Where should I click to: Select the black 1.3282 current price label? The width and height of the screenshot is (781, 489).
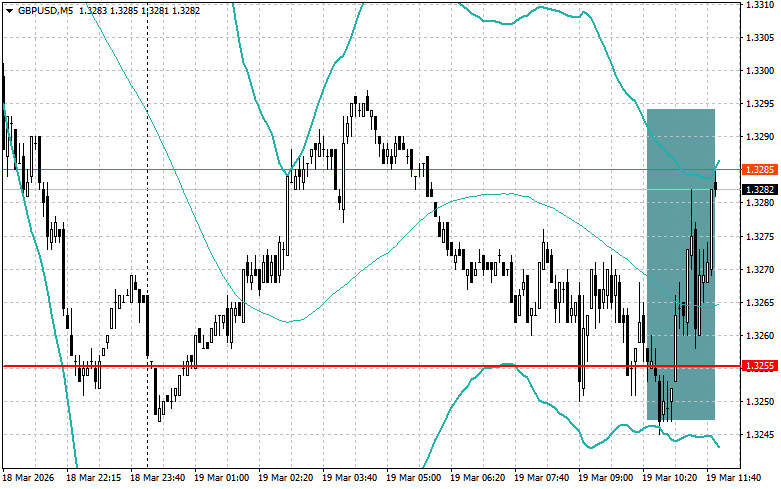(x=760, y=189)
